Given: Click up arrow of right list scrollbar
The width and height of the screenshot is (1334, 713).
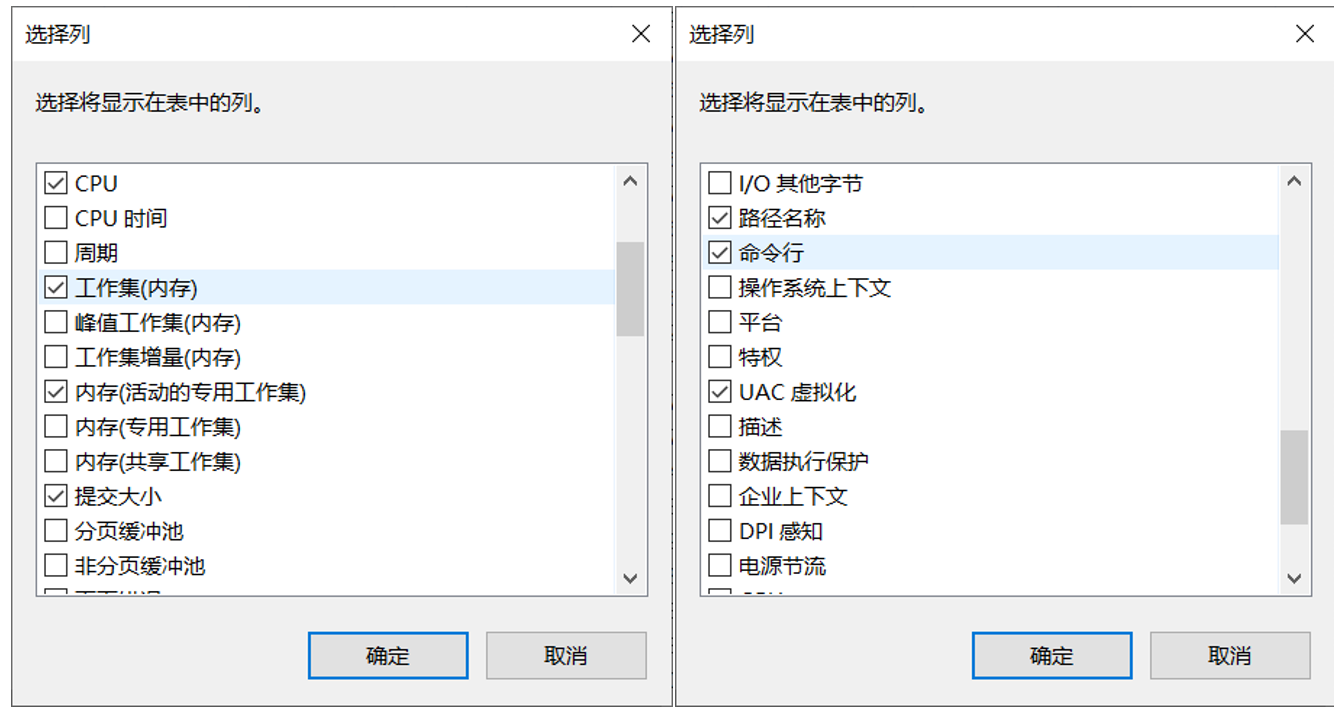Looking at the screenshot, I should click(1294, 182).
